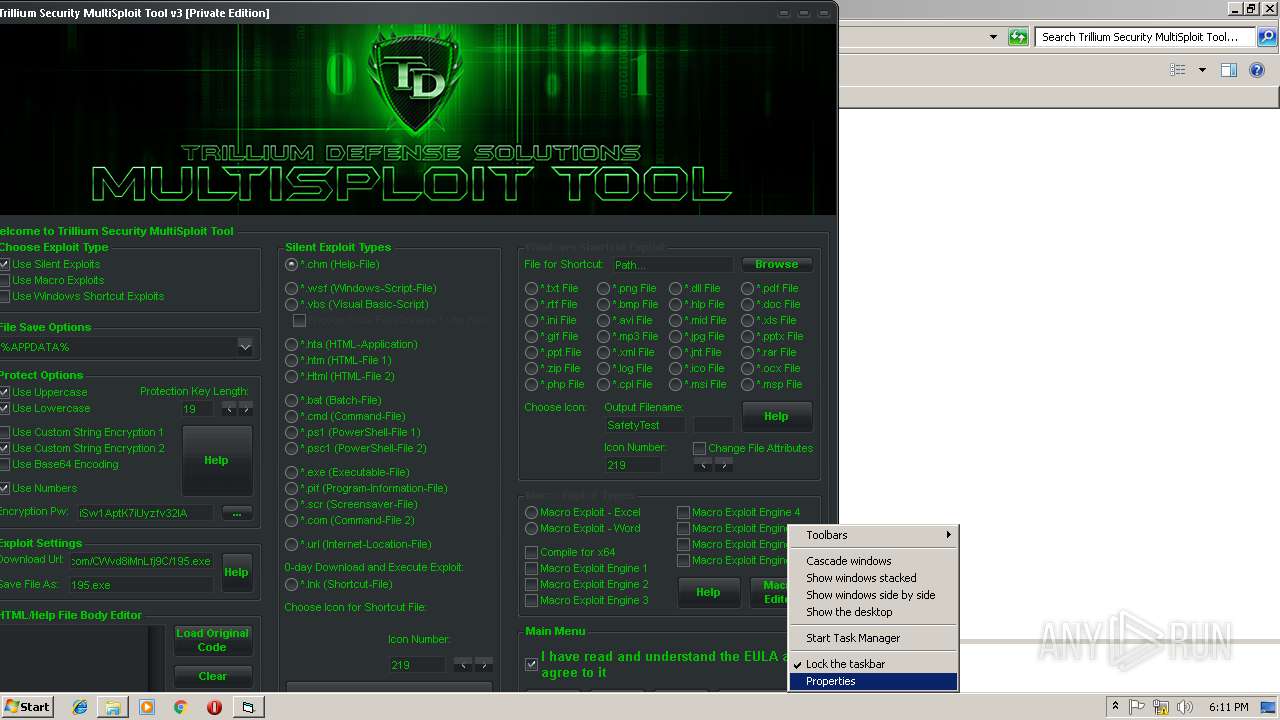The width and height of the screenshot is (1280, 720).
Task: Select *.wsf (Windows-Script-File) radio option
Action: pyautogui.click(x=292, y=288)
